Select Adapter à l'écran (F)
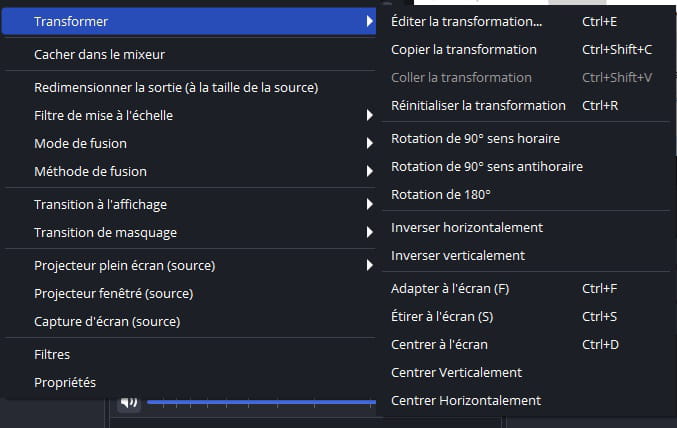The image size is (677, 428). [525, 288]
